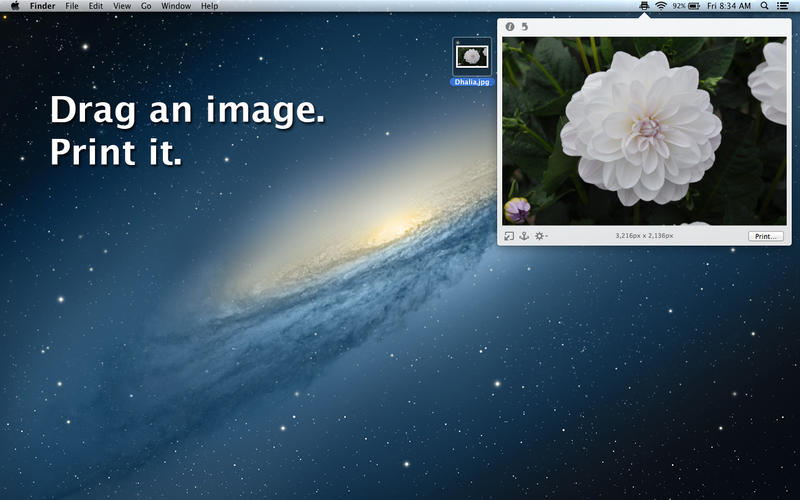Open the View menu
The image size is (800, 500).
(x=122, y=6)
